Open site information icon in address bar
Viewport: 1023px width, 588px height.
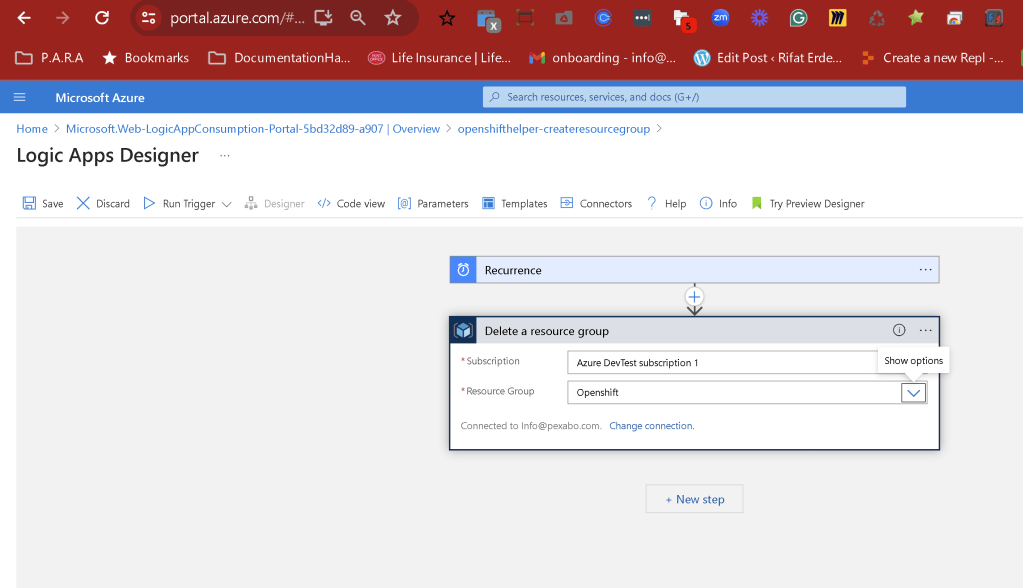[149, 18]
